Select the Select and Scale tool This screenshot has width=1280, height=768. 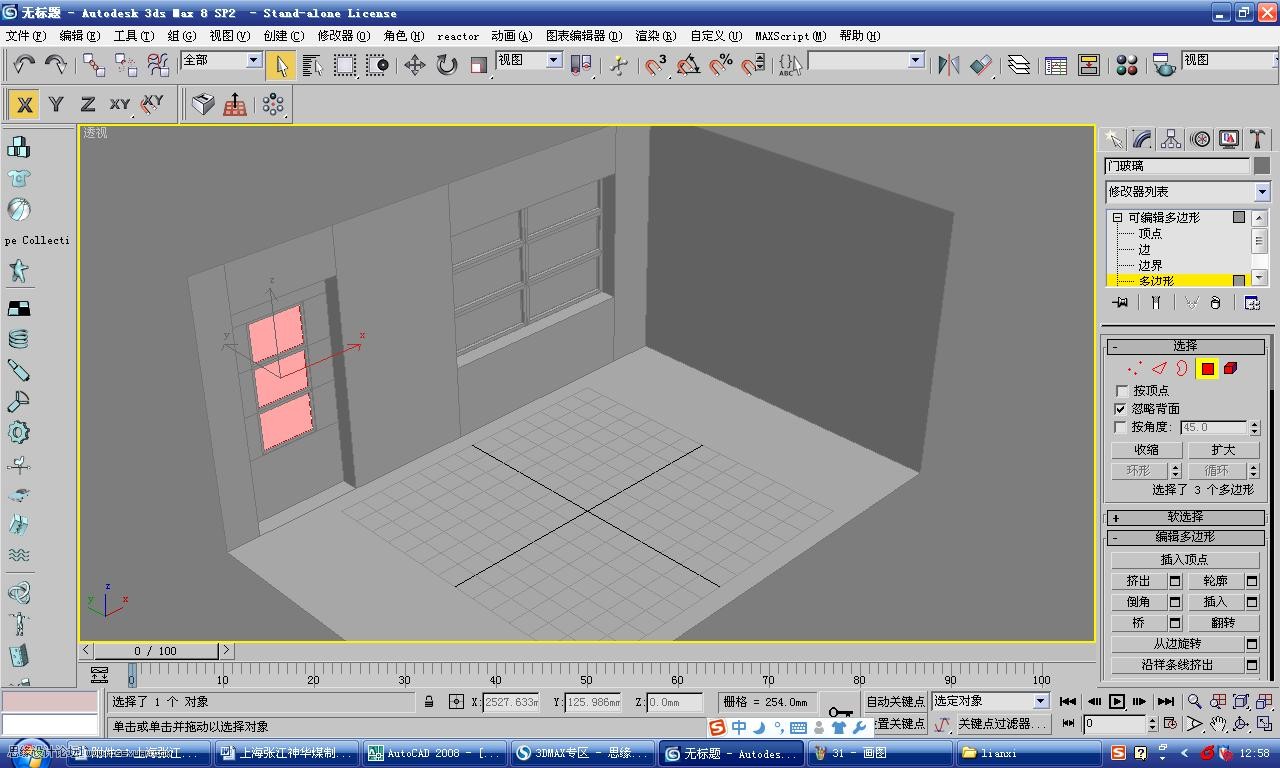pos(479,65)
